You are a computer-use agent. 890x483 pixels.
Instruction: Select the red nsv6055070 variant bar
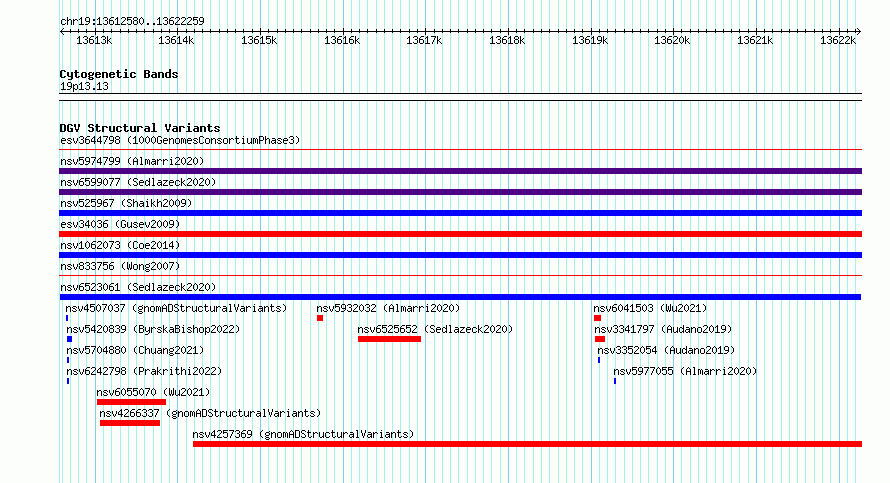pyautogui.click(x=131, y=402)
